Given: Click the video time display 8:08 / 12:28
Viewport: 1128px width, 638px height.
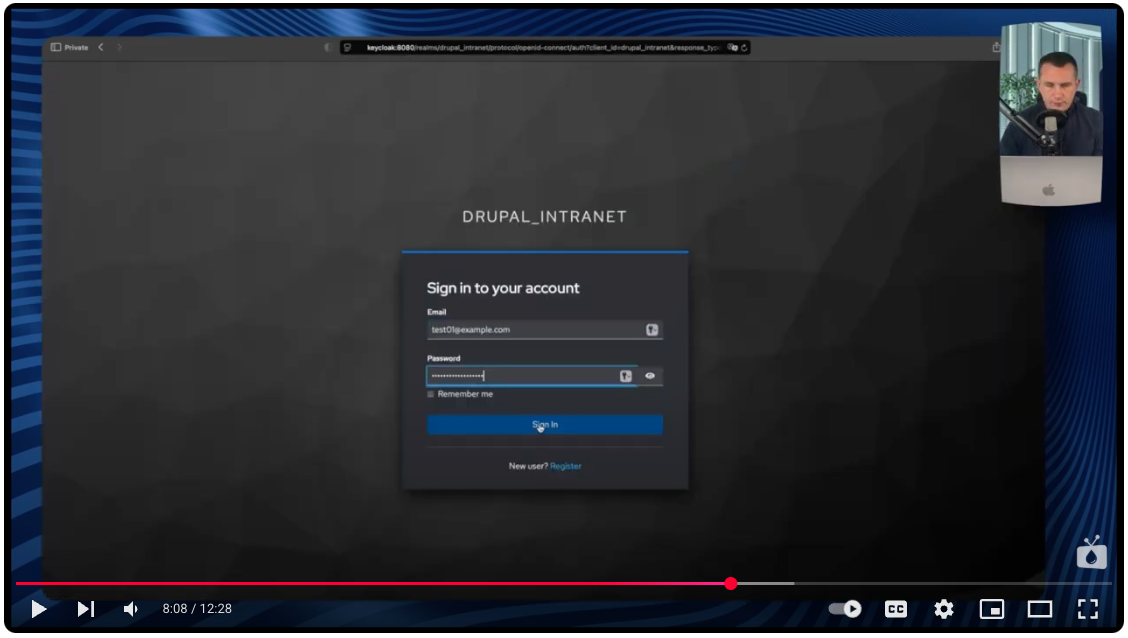Looking at the screenshot, I should pyautogui.click(x=197, y=609).
